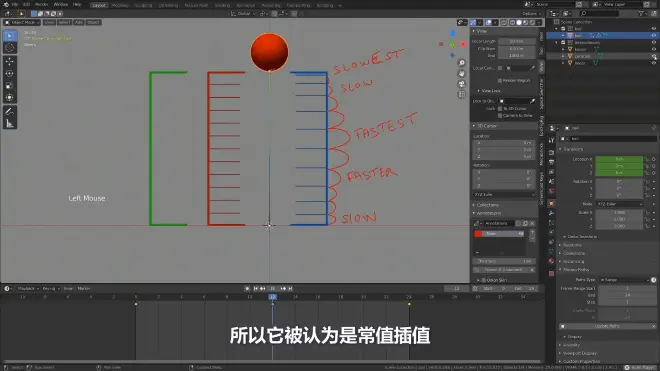The image size is (660, 371).
Task: Activate the Move tool
Action: pyautogui.click(x=9, y=61)
